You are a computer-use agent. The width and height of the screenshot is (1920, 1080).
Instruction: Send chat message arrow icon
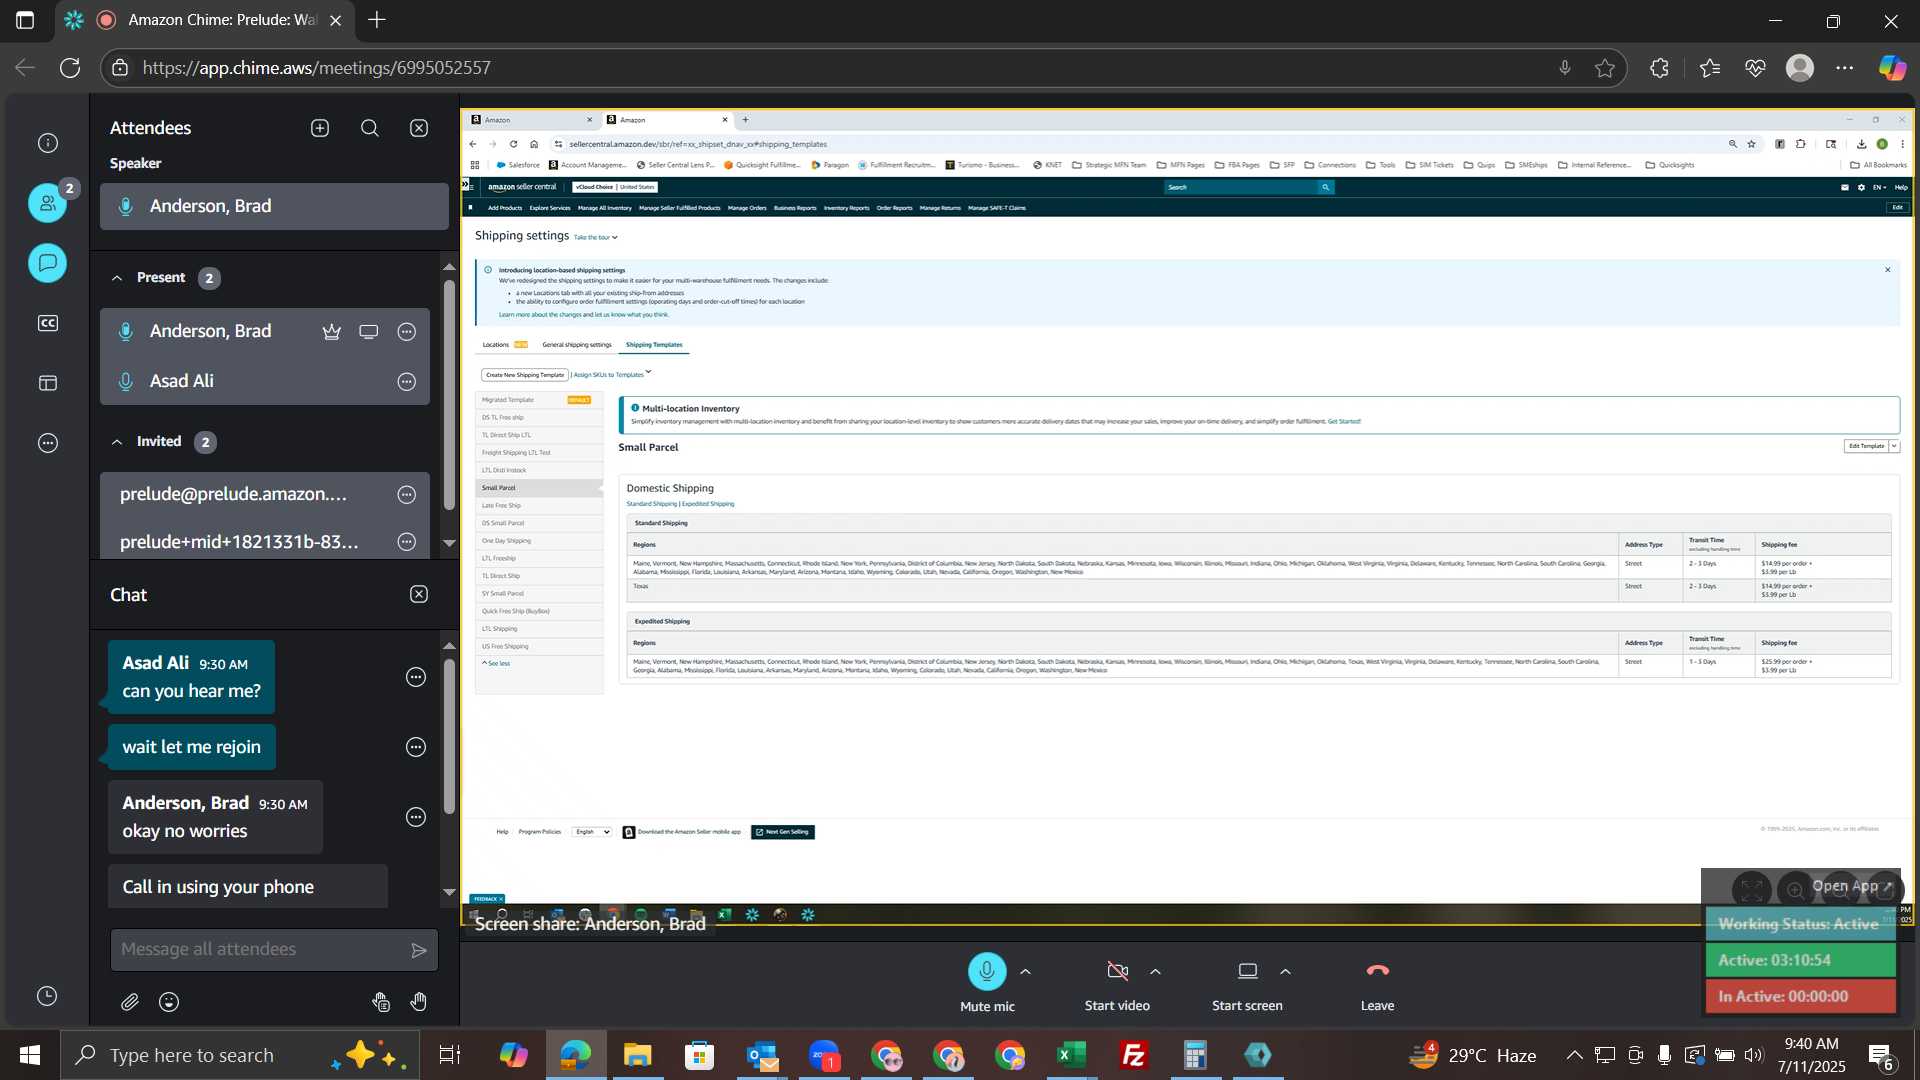coord(419,950)
